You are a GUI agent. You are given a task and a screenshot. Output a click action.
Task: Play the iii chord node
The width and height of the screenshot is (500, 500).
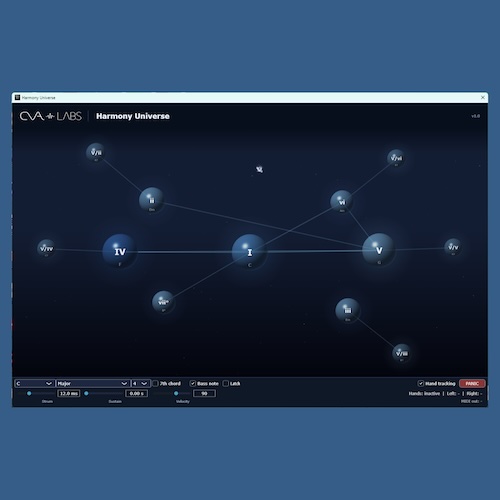tap(348, 310)
